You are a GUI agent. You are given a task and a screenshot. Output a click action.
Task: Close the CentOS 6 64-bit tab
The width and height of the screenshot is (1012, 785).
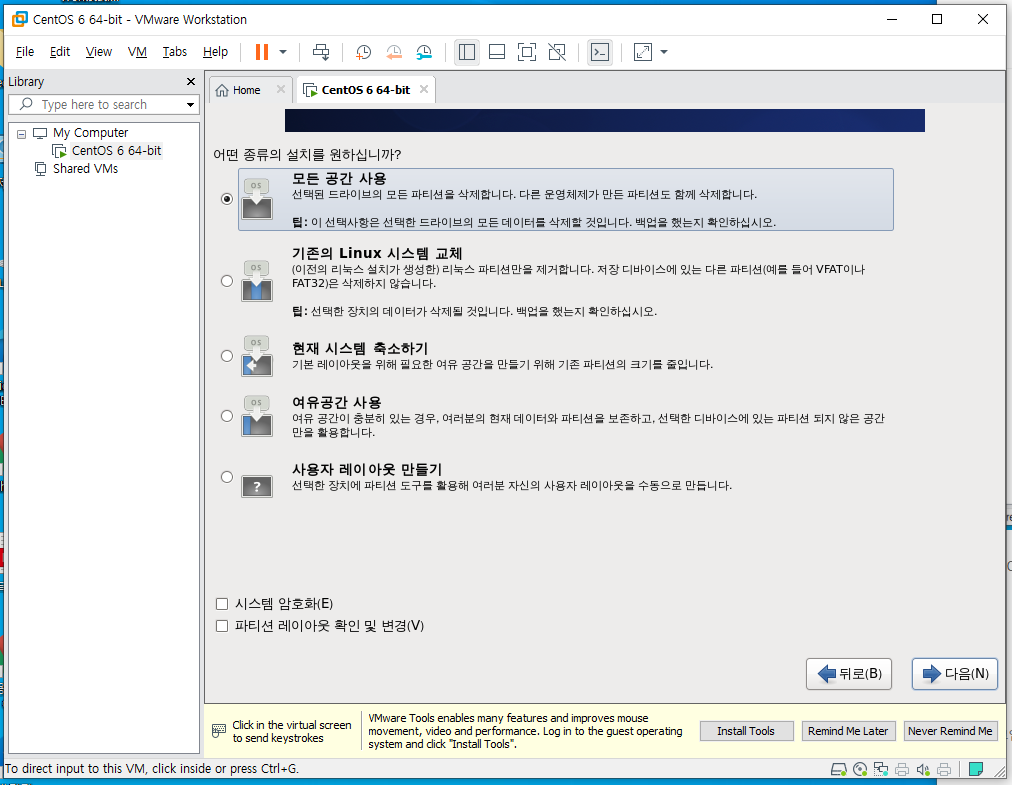coord(424,89)
